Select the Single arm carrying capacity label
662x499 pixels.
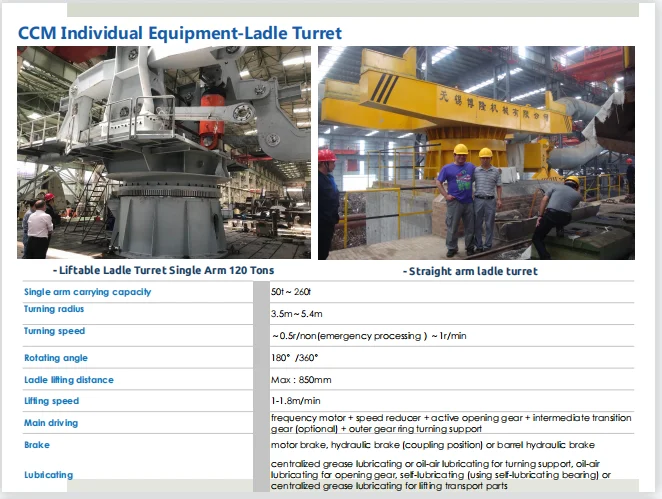click(88, 292)
